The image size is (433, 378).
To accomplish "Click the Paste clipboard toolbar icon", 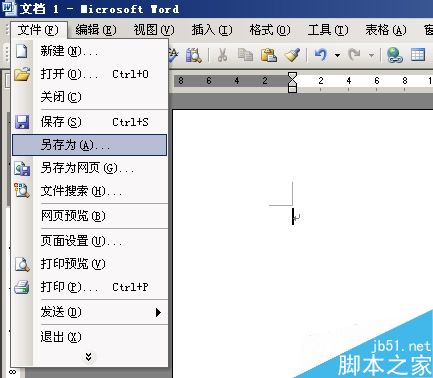I will [x=269, y=55].
